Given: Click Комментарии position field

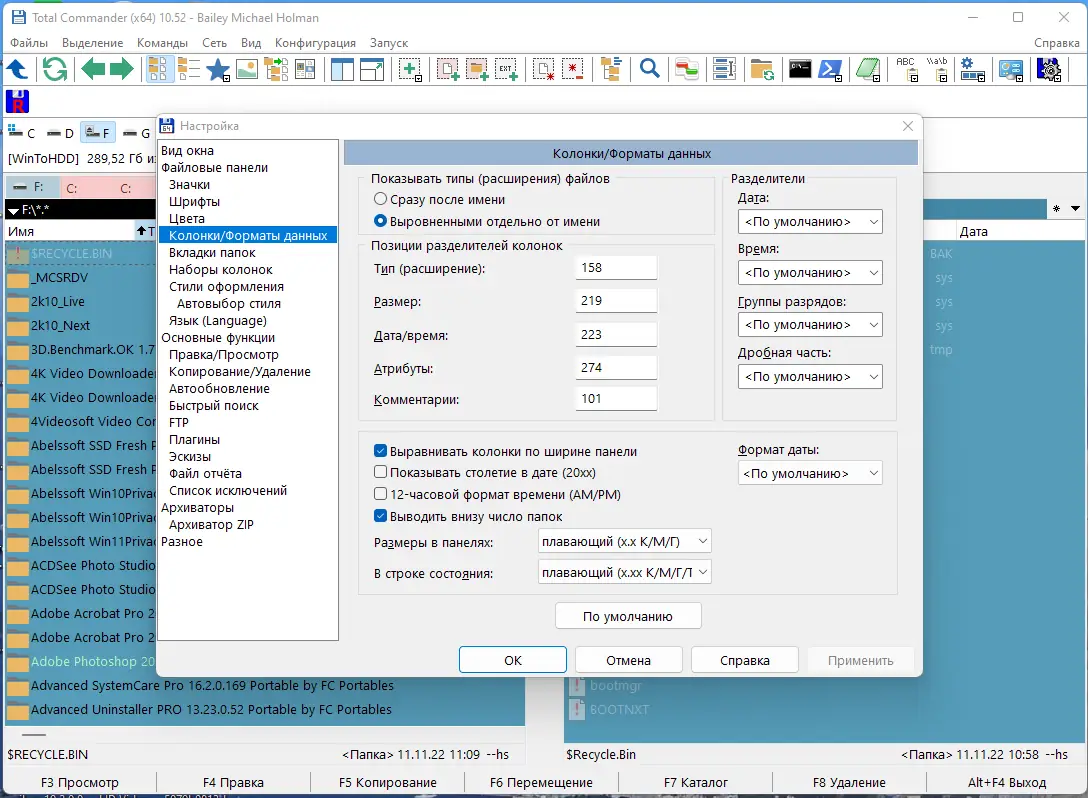Looking at the screenshot, I should coord(616,399).
